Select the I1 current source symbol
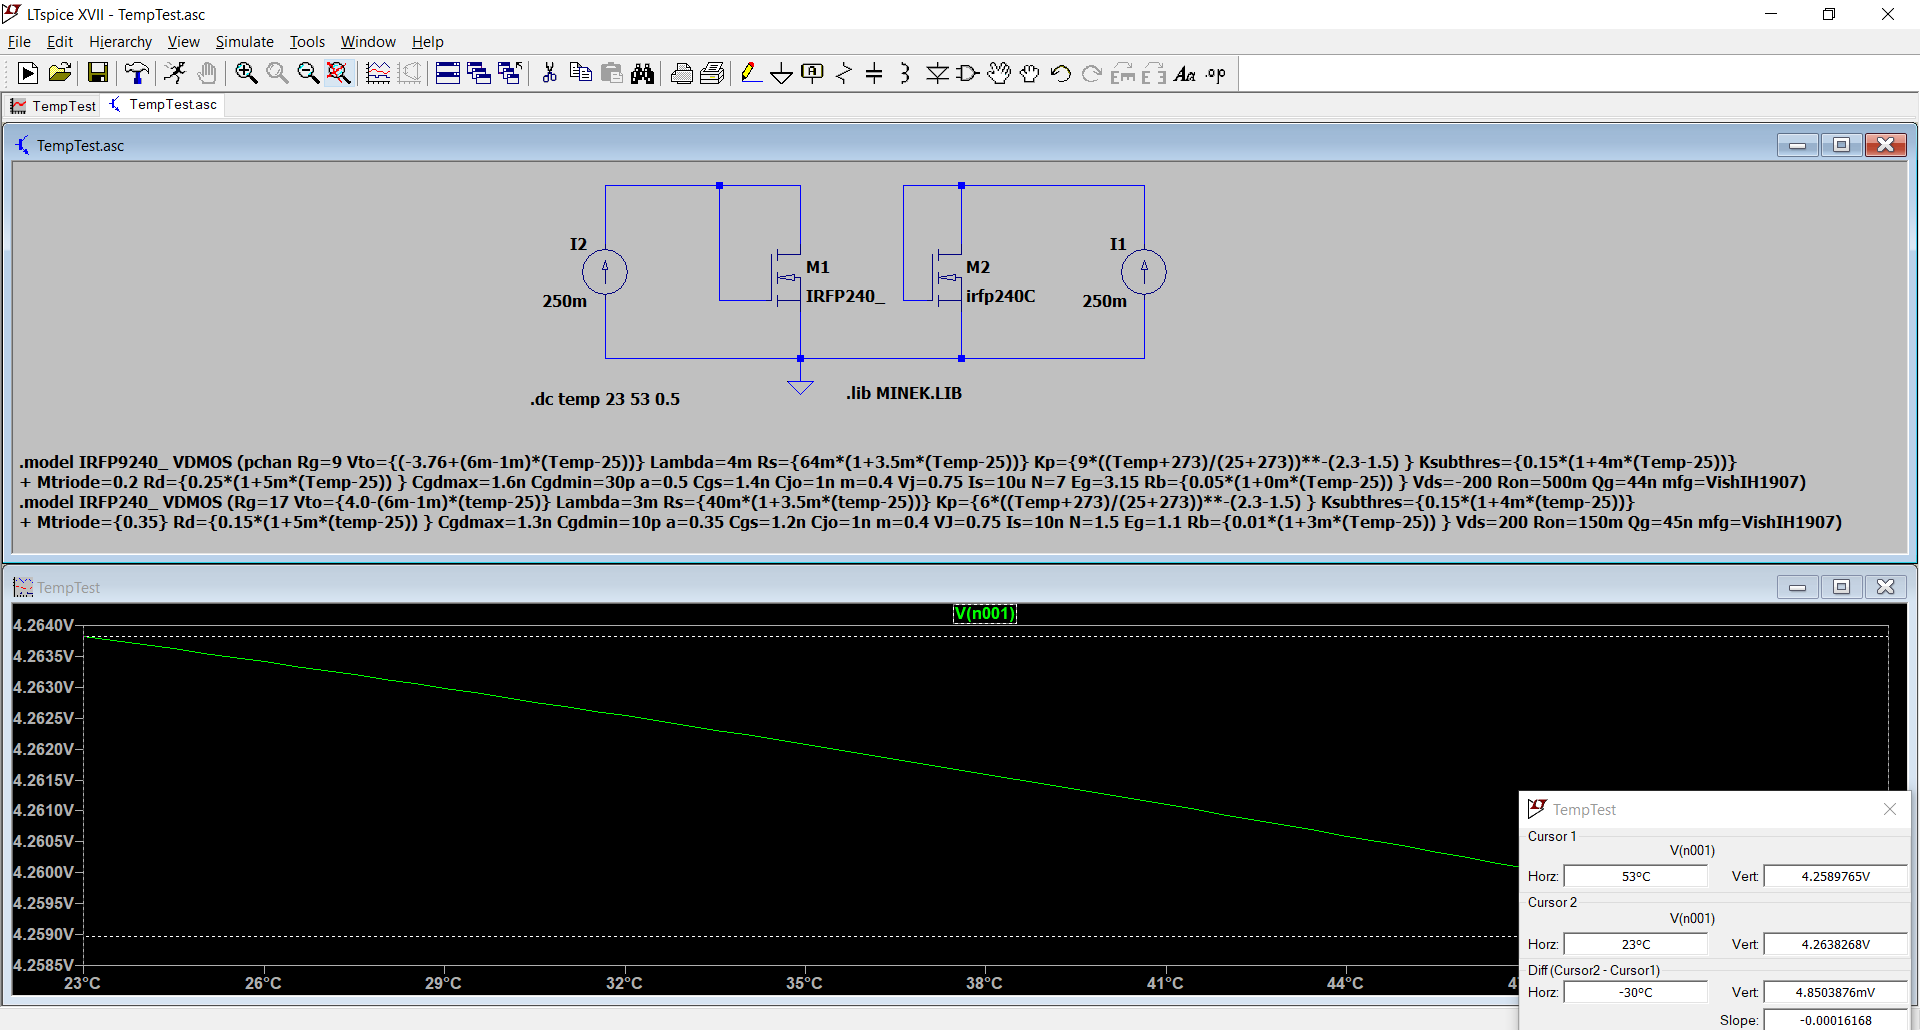The width and height of the screenshot is (1920, 1030). [1144, 272]
